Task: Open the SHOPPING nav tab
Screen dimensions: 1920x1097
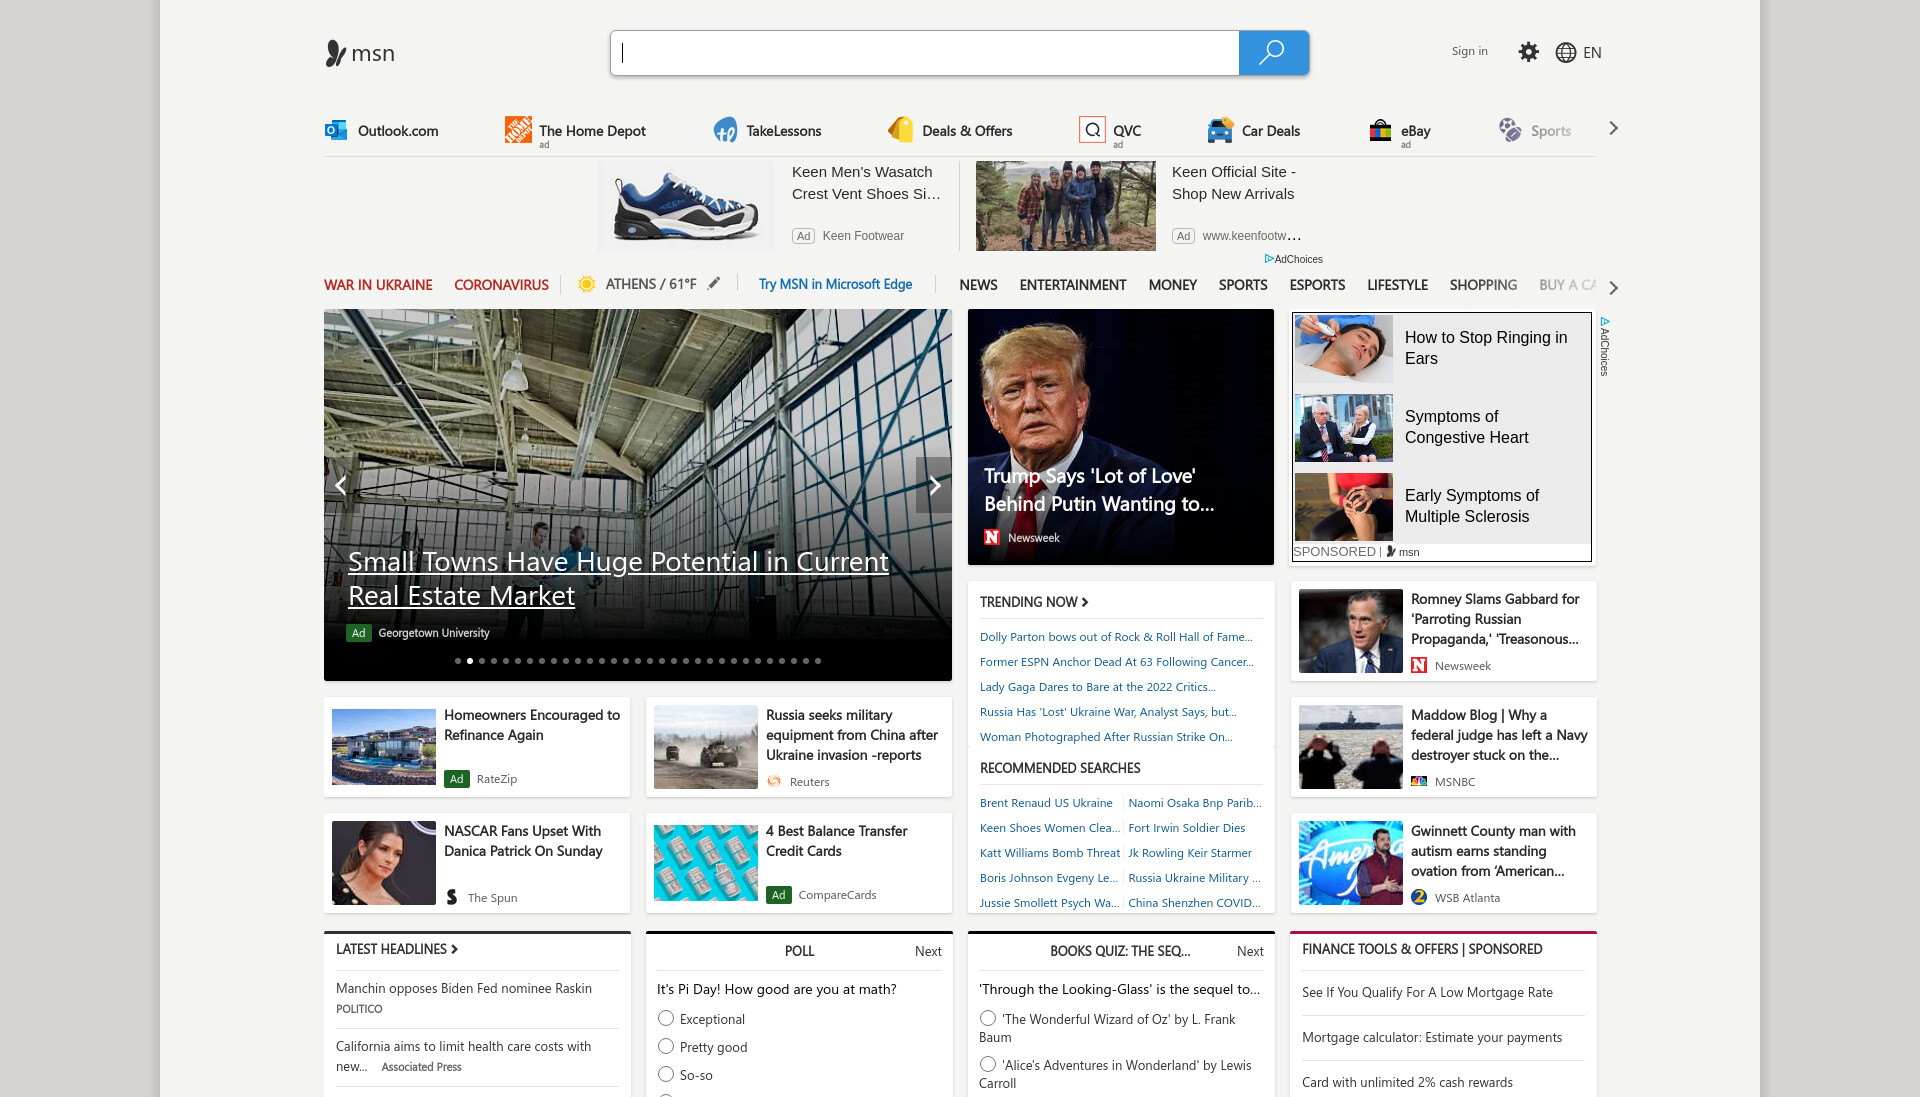Action: 1483,285
